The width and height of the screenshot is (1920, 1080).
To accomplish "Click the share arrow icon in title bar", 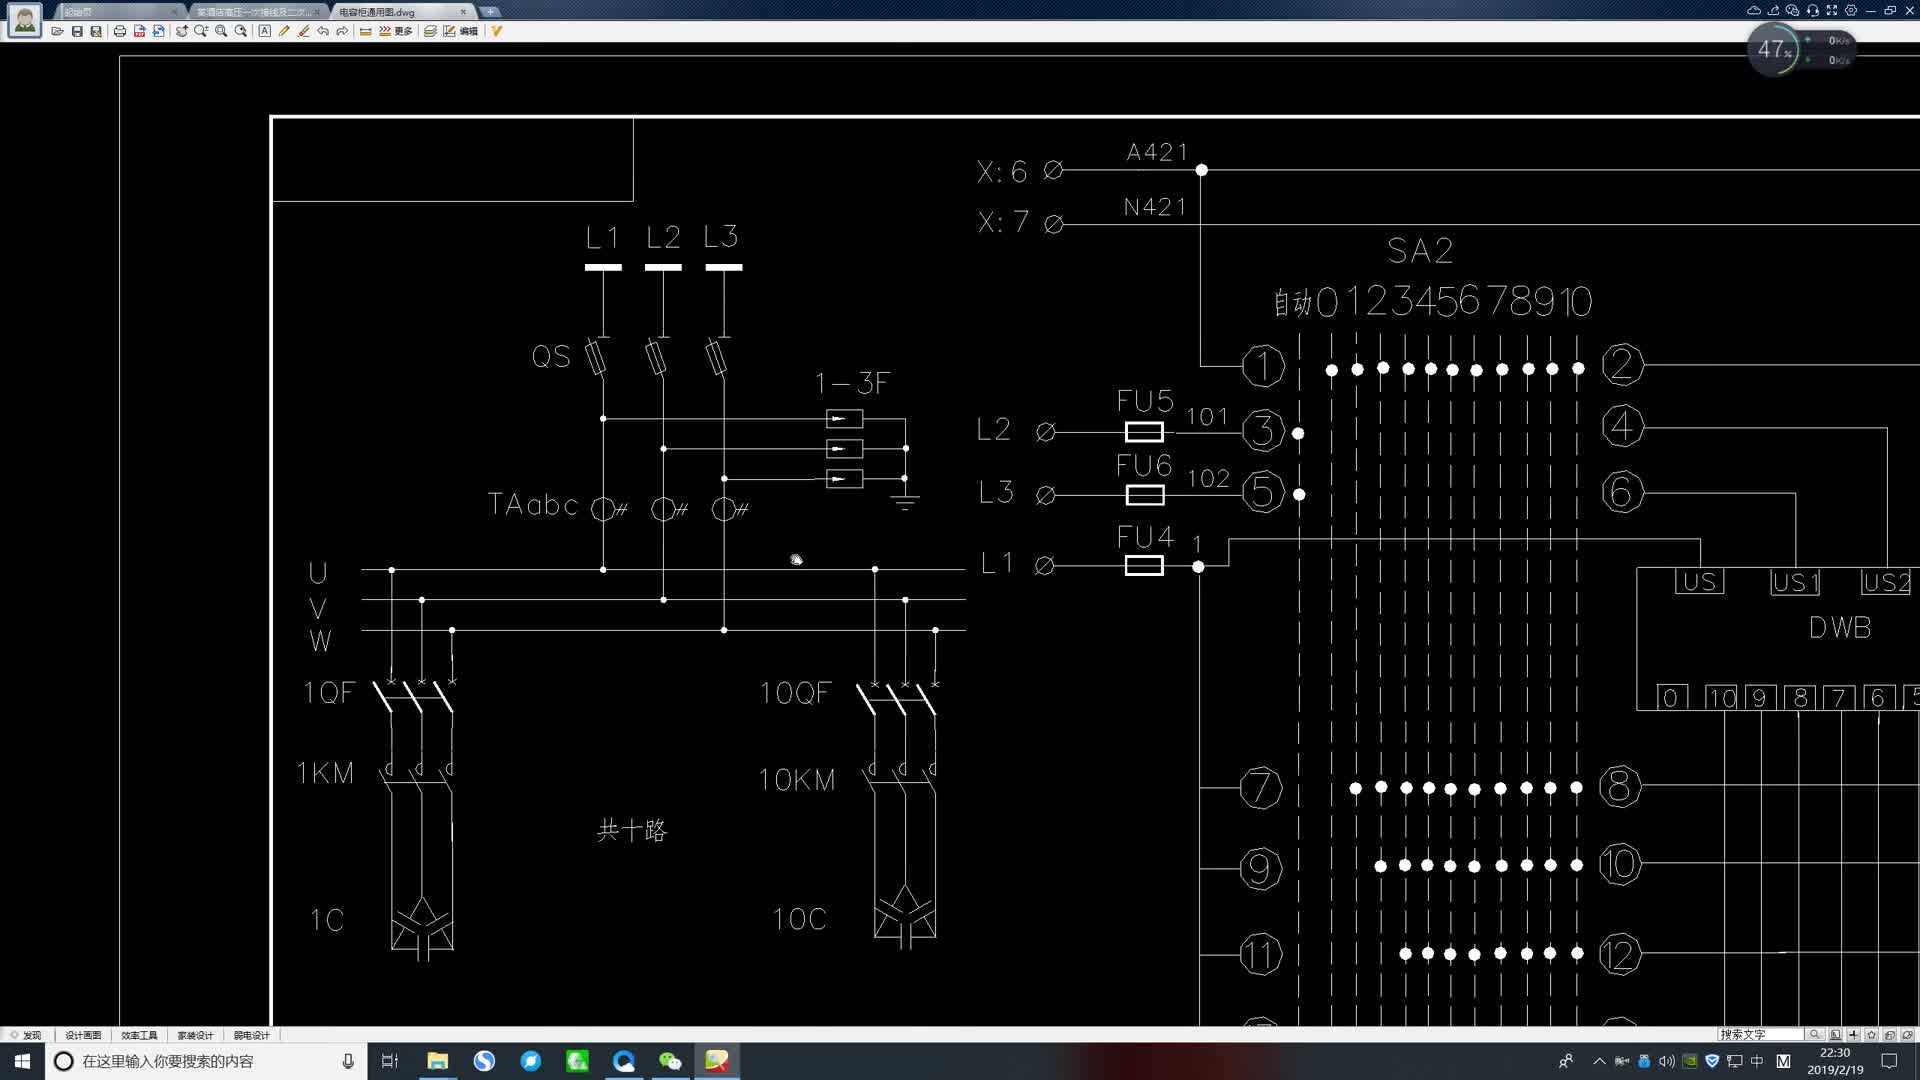I will [1774, 10].
